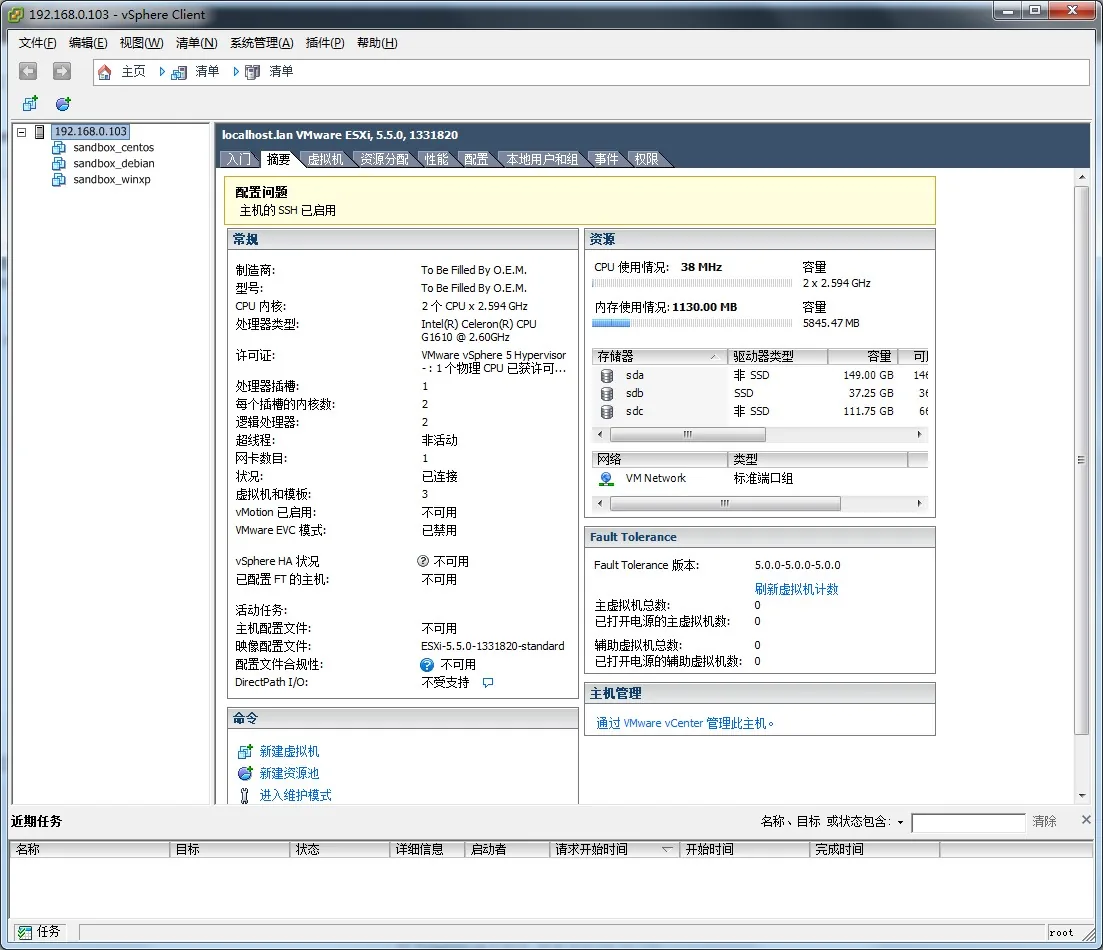Switch to the 配置 tab
1103x950 pixels.
tap(476, 159)
